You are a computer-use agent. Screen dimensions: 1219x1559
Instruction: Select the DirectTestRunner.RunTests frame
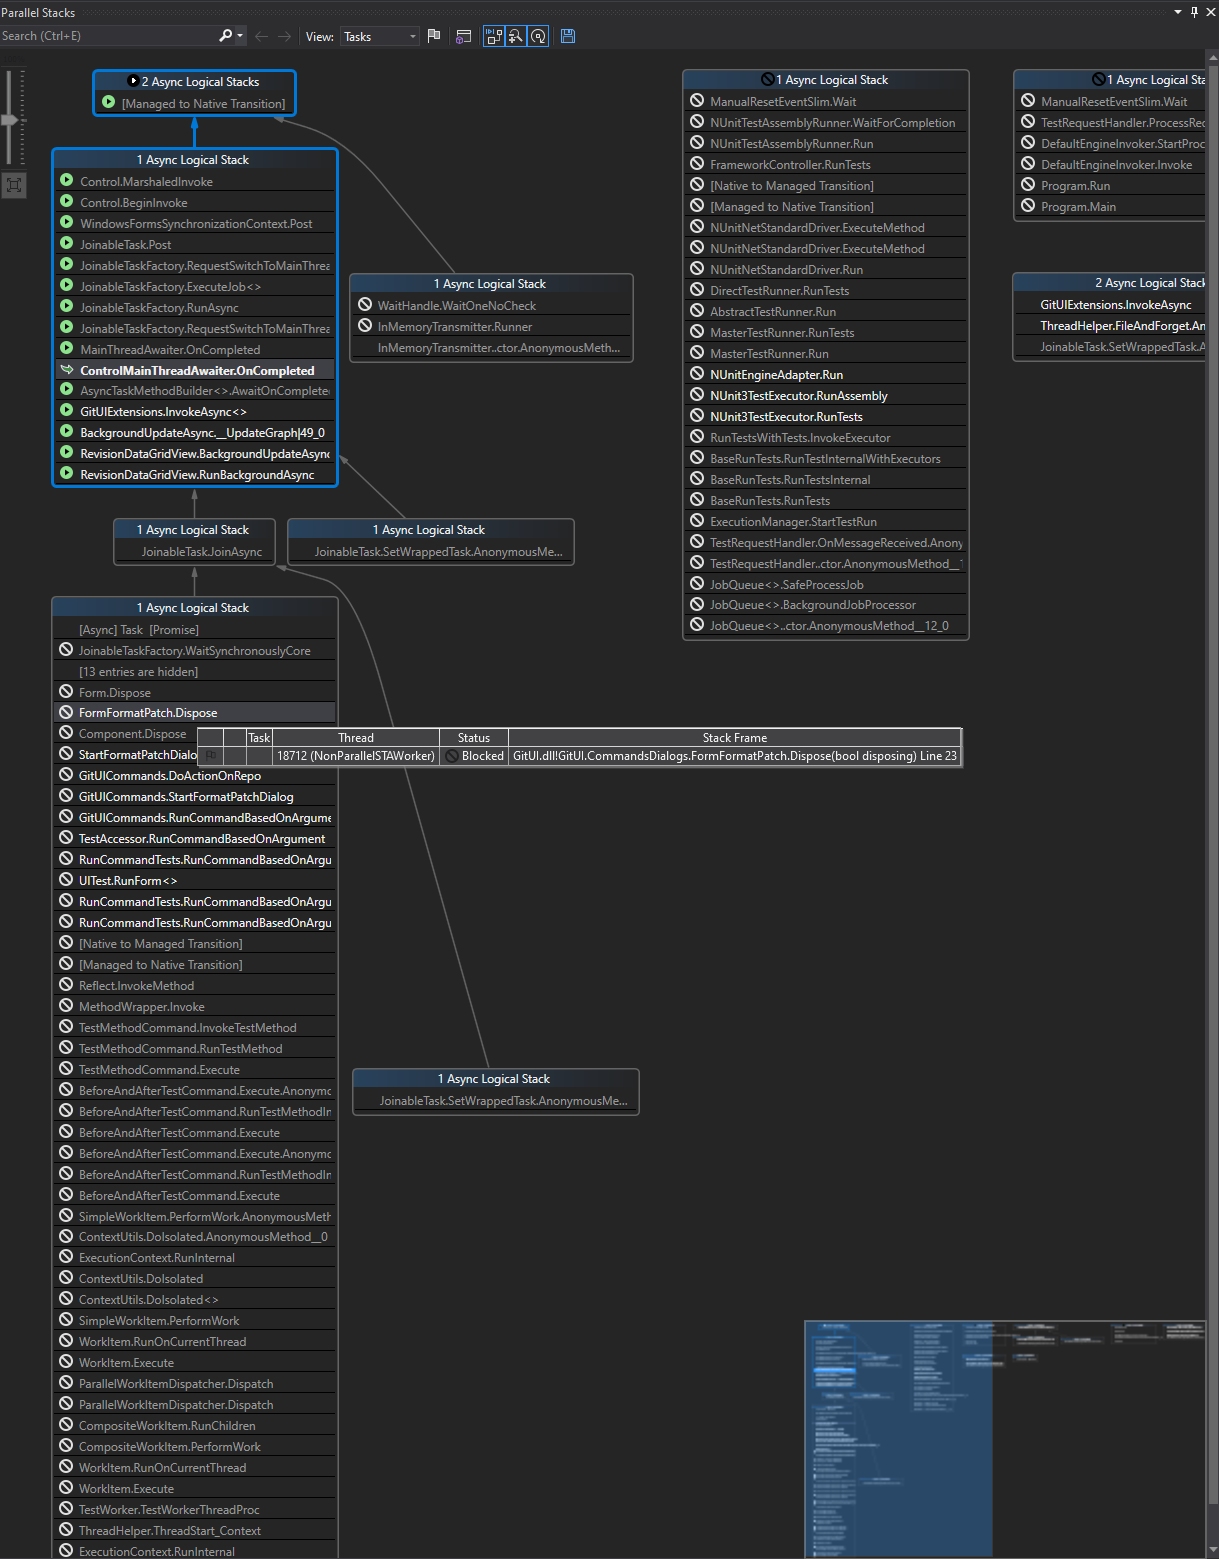(x=826, y=291)
